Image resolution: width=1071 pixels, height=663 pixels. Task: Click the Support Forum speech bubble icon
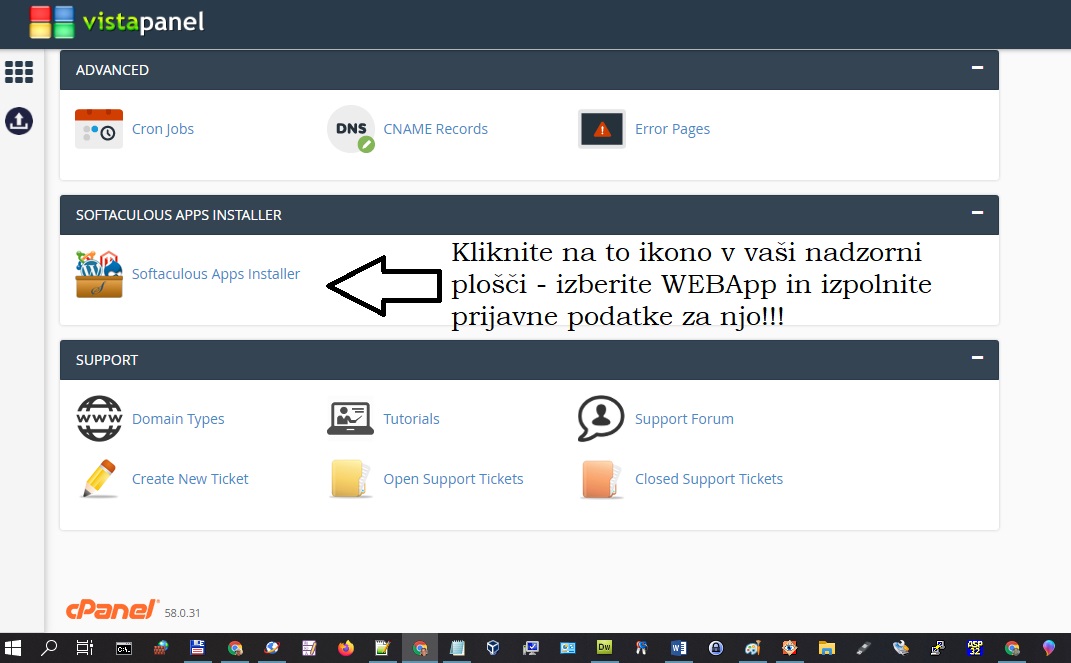601,419
